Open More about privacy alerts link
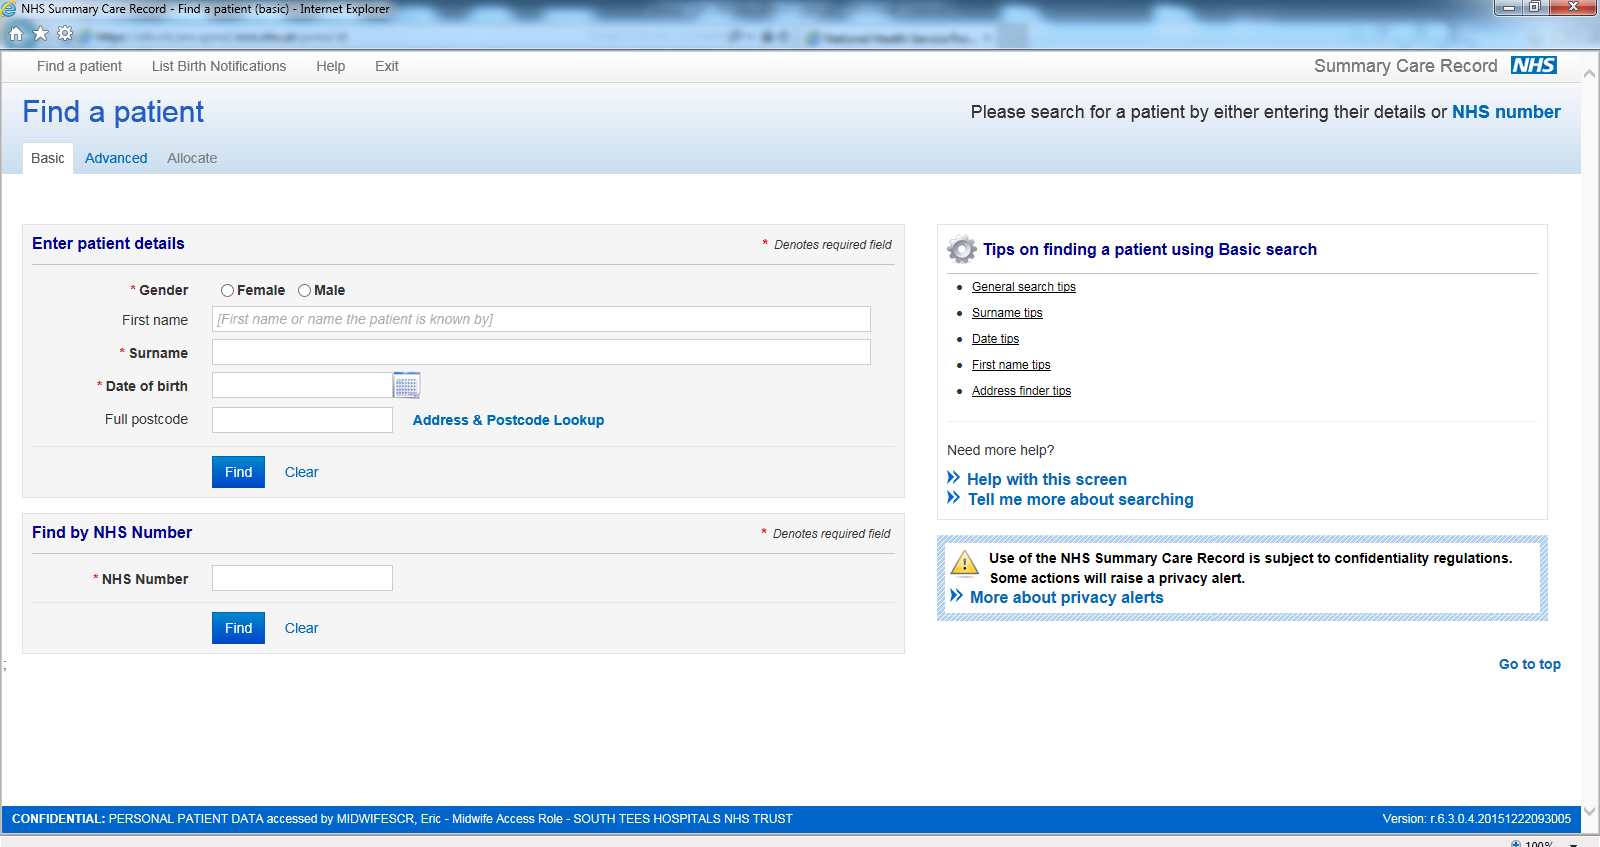The image size is (1600, 847). click(x=1067, y=597)
